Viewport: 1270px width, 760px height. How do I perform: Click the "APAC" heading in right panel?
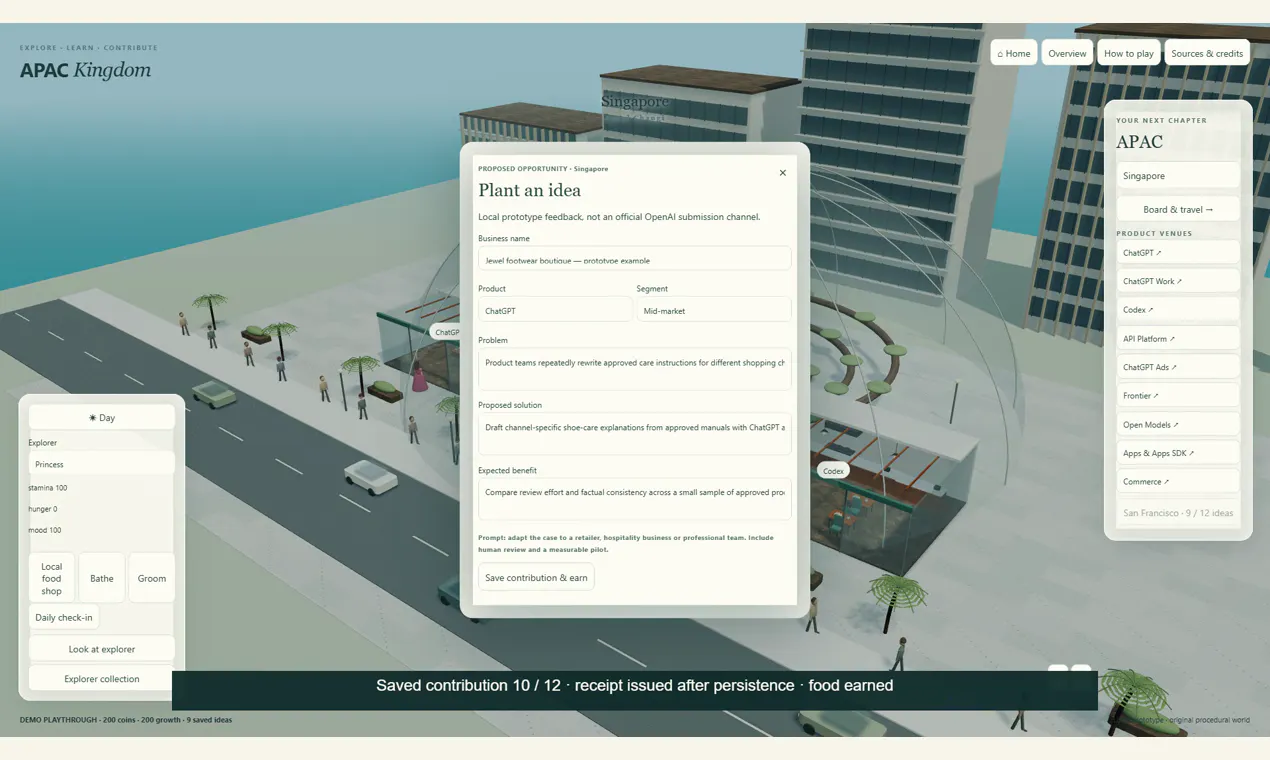[x=1140, y=142]
